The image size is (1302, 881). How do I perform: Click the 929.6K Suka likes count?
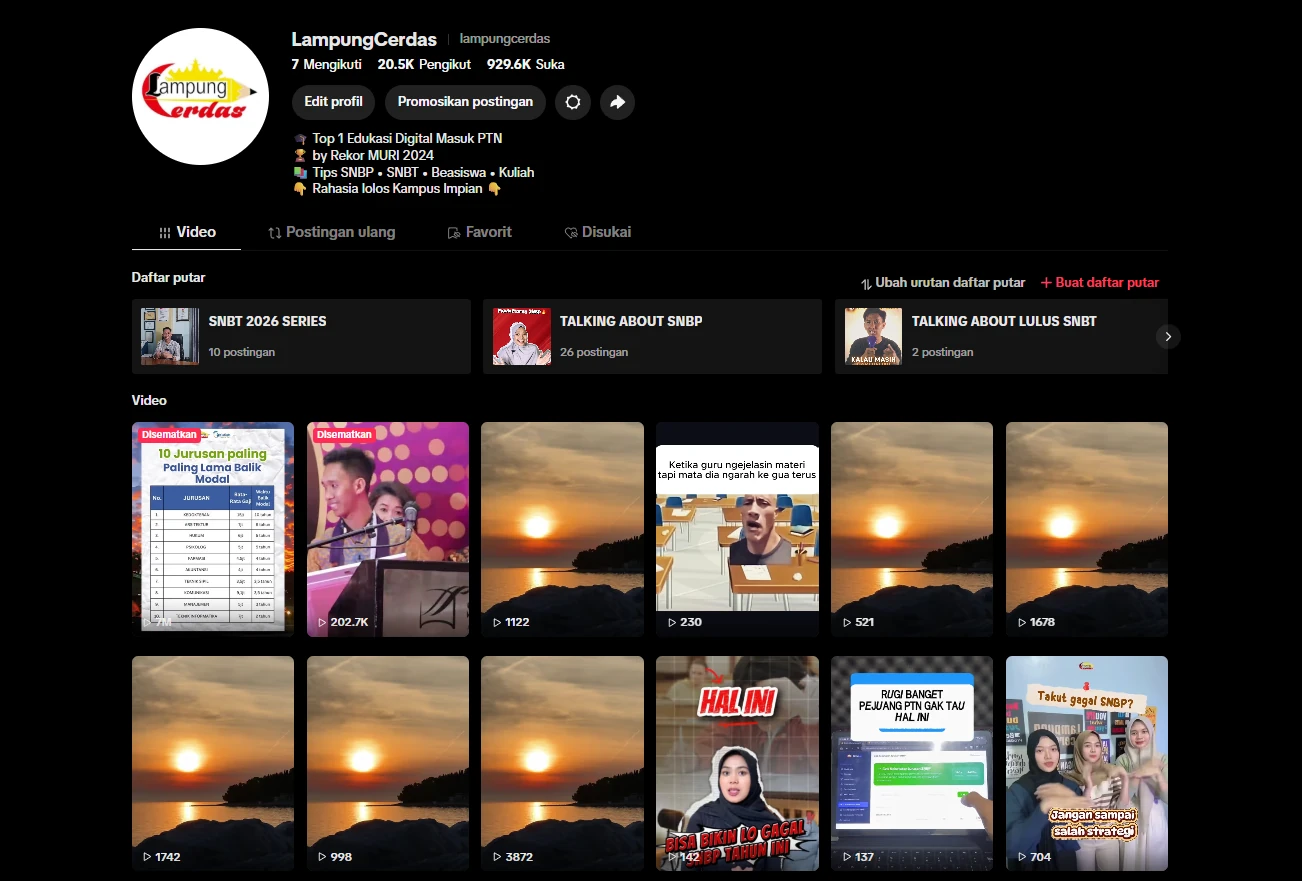pyautogui.click(x=526, y=64)
